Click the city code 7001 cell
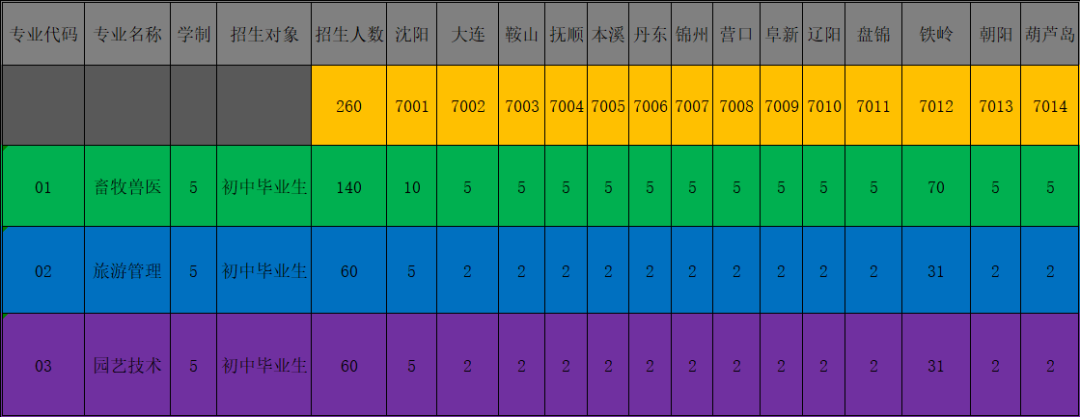The height and width of the screenshot is (417, 1080). click(x=412, y=106)
